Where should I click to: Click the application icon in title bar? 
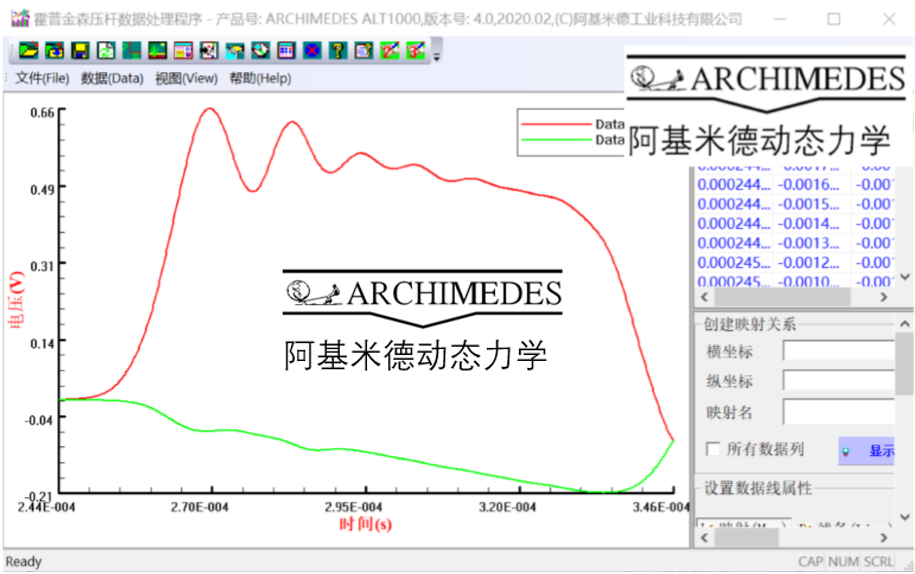click(20, 19)
